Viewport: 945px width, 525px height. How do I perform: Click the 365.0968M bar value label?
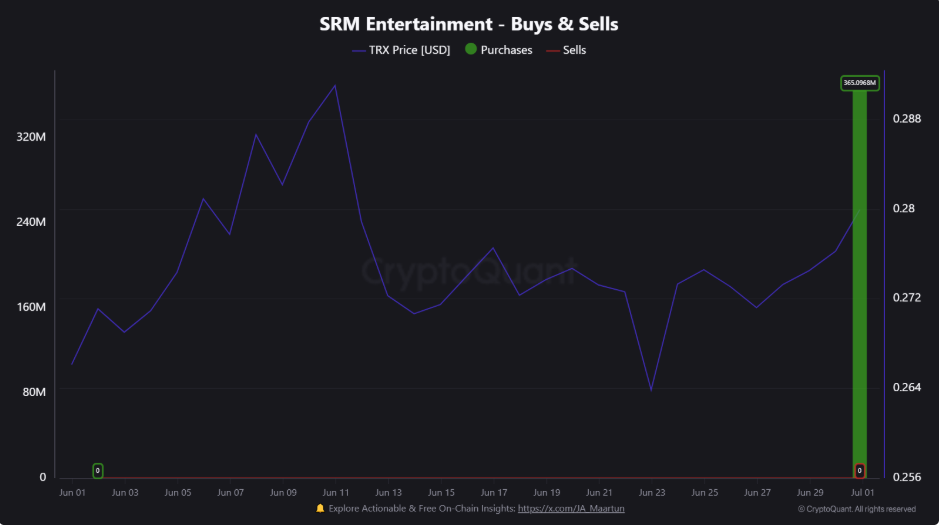(859, 83)
